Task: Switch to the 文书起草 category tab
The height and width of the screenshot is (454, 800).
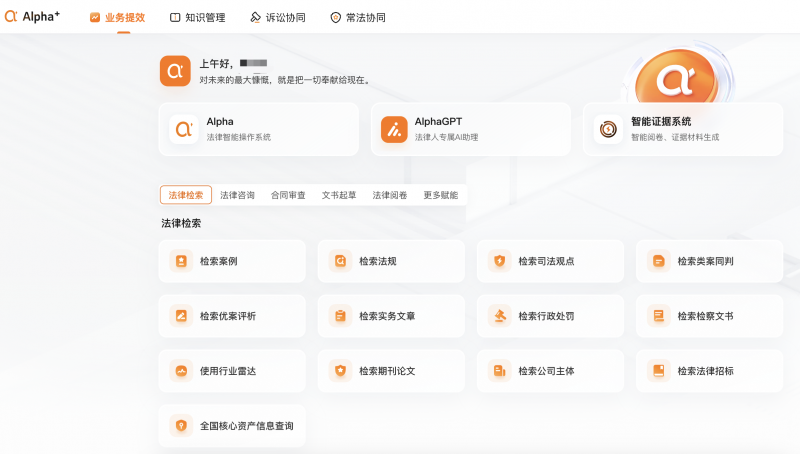Action: [339, 195]
